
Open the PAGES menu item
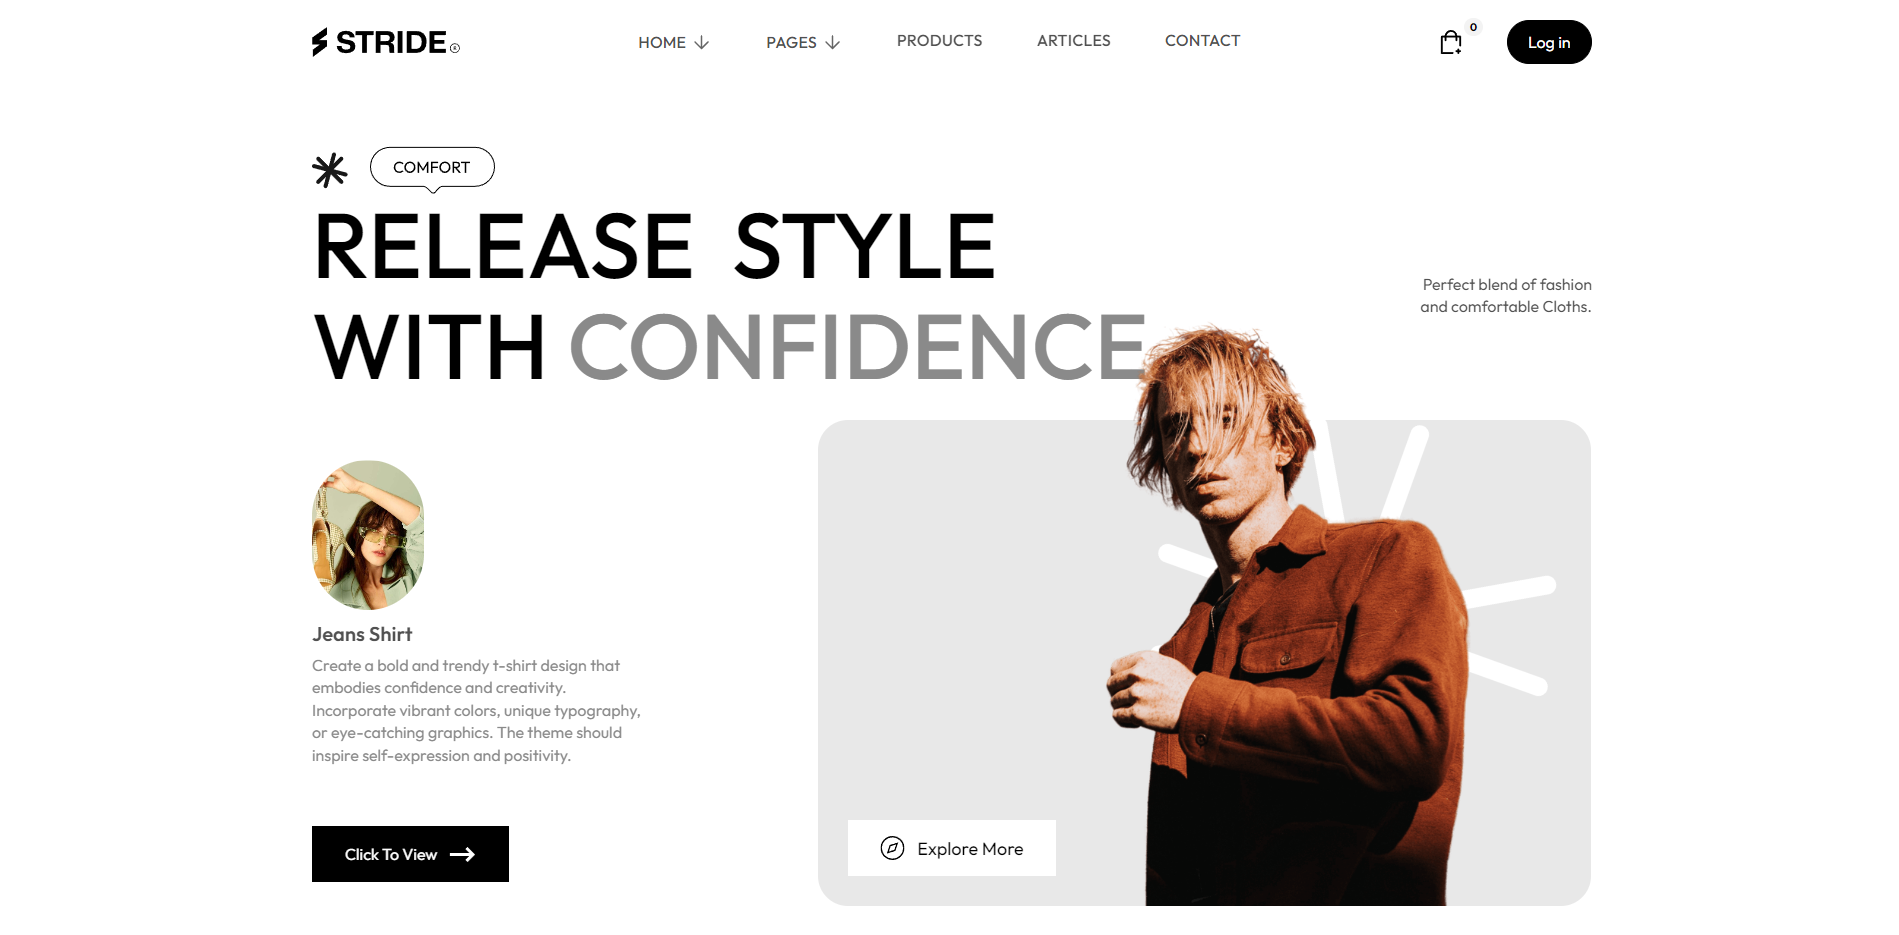791,42
